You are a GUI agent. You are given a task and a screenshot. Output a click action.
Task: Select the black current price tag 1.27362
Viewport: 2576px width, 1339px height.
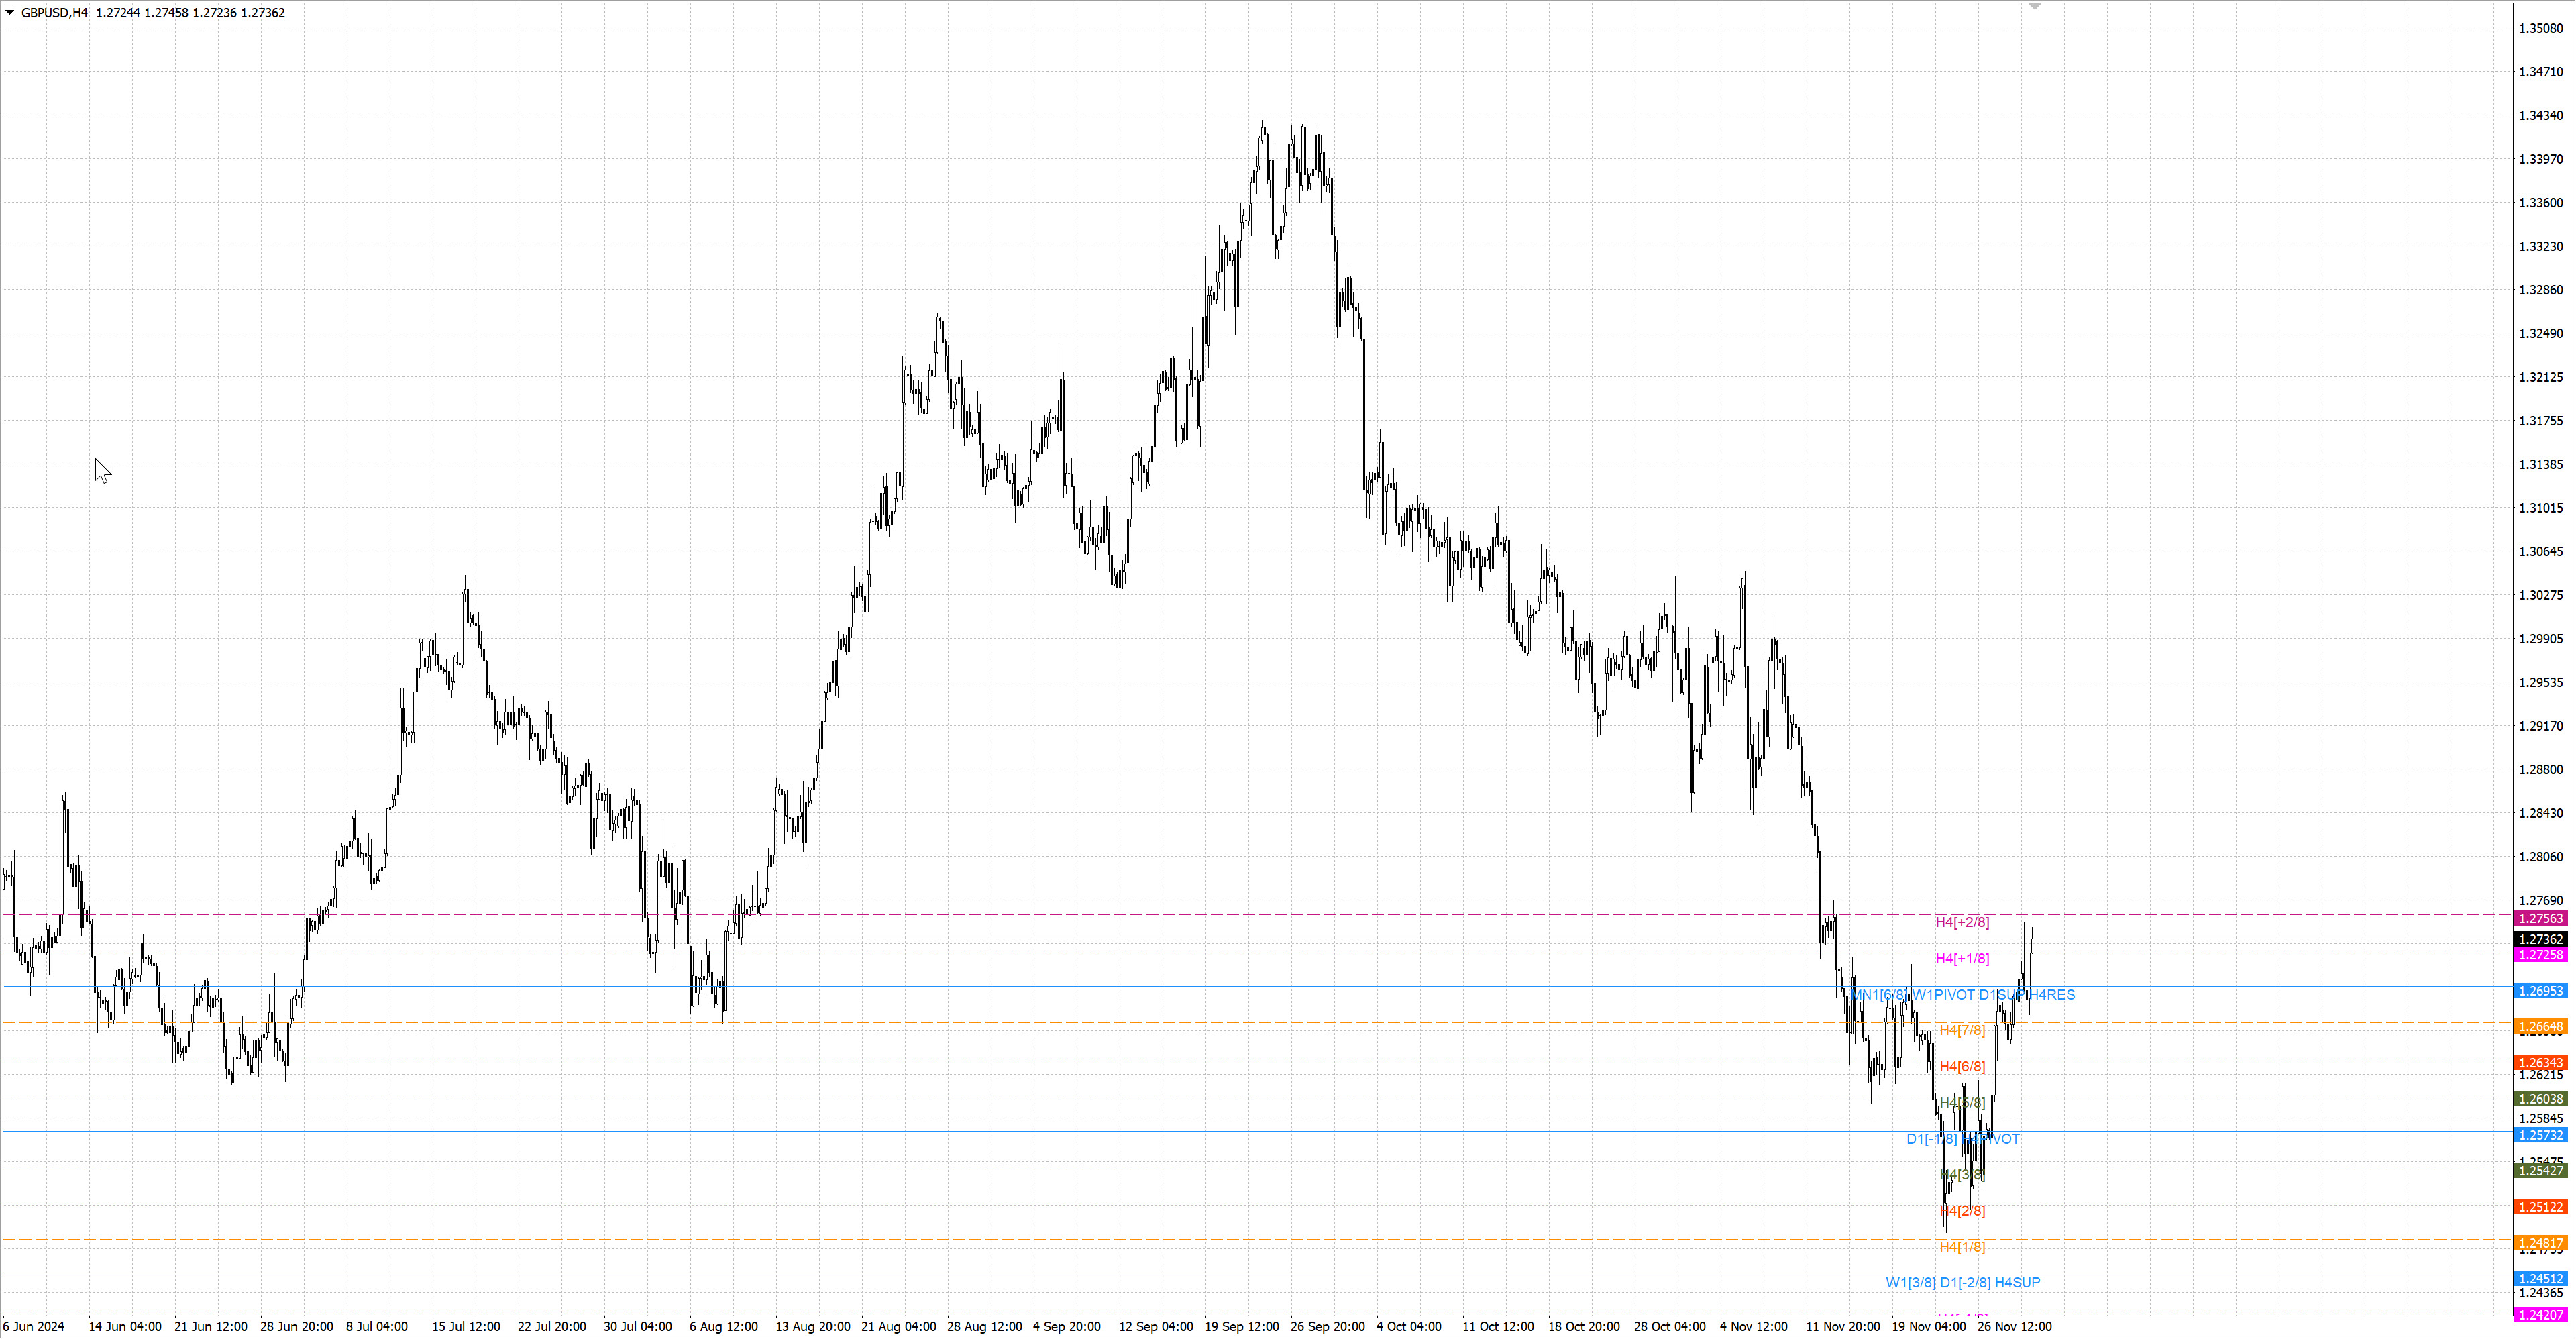pyautogui.click(x=2540, y=939)
